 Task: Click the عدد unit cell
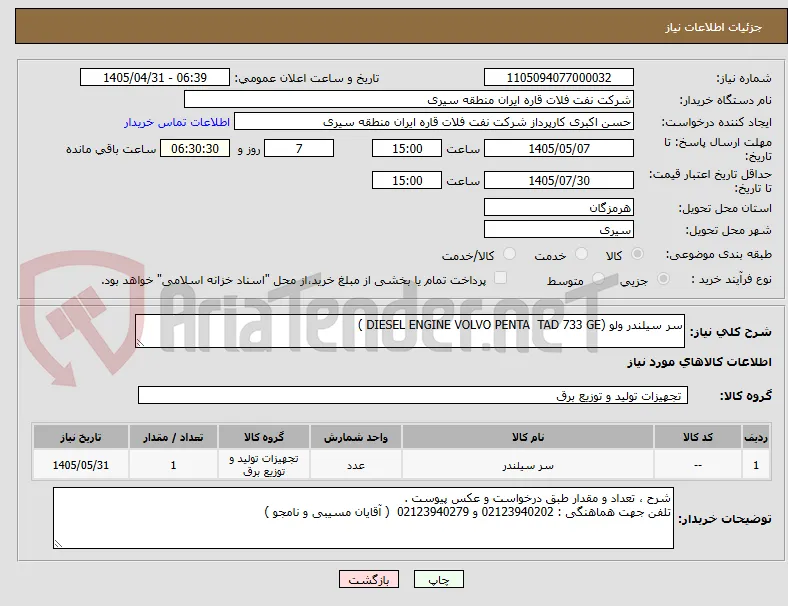(356, 465)
